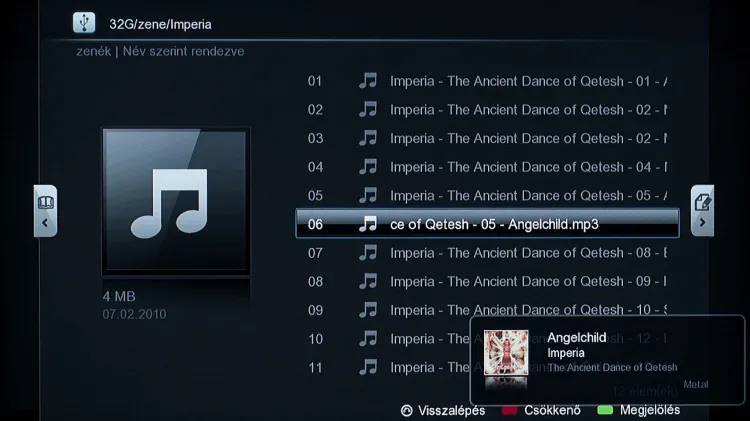Click music note icon of track 09
The height and width of the screenshot is (421, 750).
368,310
